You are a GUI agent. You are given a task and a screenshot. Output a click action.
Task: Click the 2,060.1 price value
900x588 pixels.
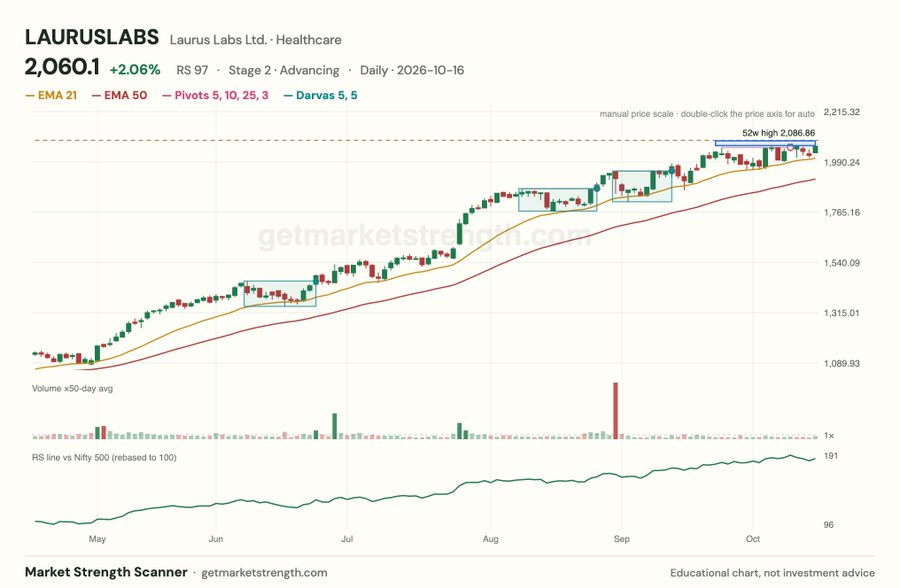[x=62, y=67]
